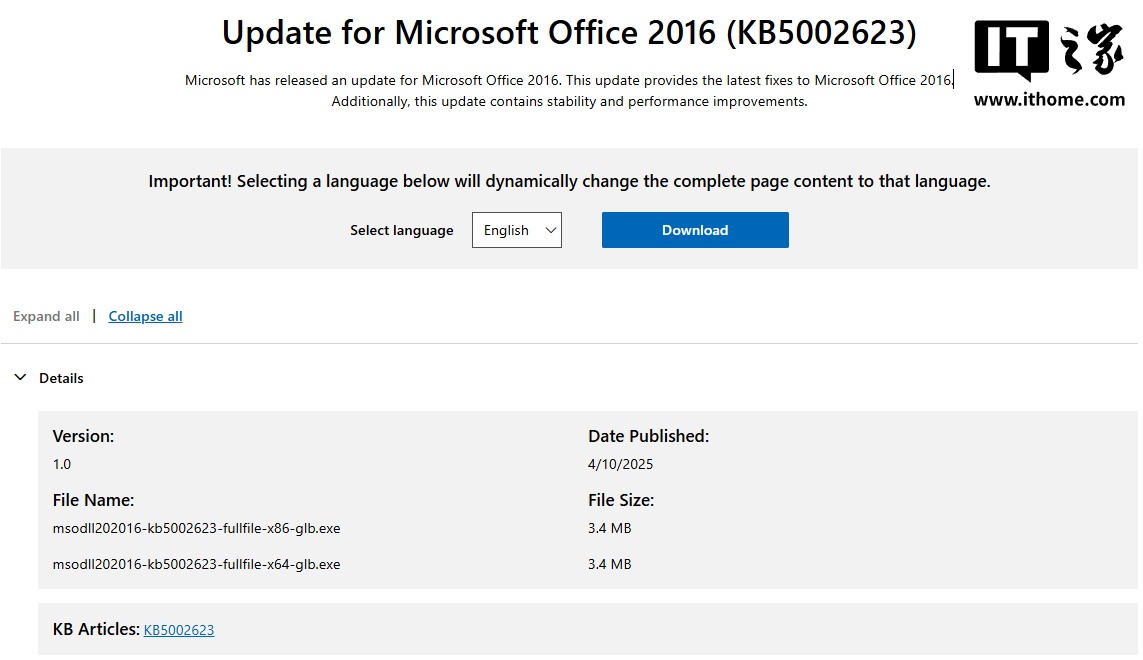1143x660 pixels.
Task: Open the Select language dropdown
Action: pos(517,230)
